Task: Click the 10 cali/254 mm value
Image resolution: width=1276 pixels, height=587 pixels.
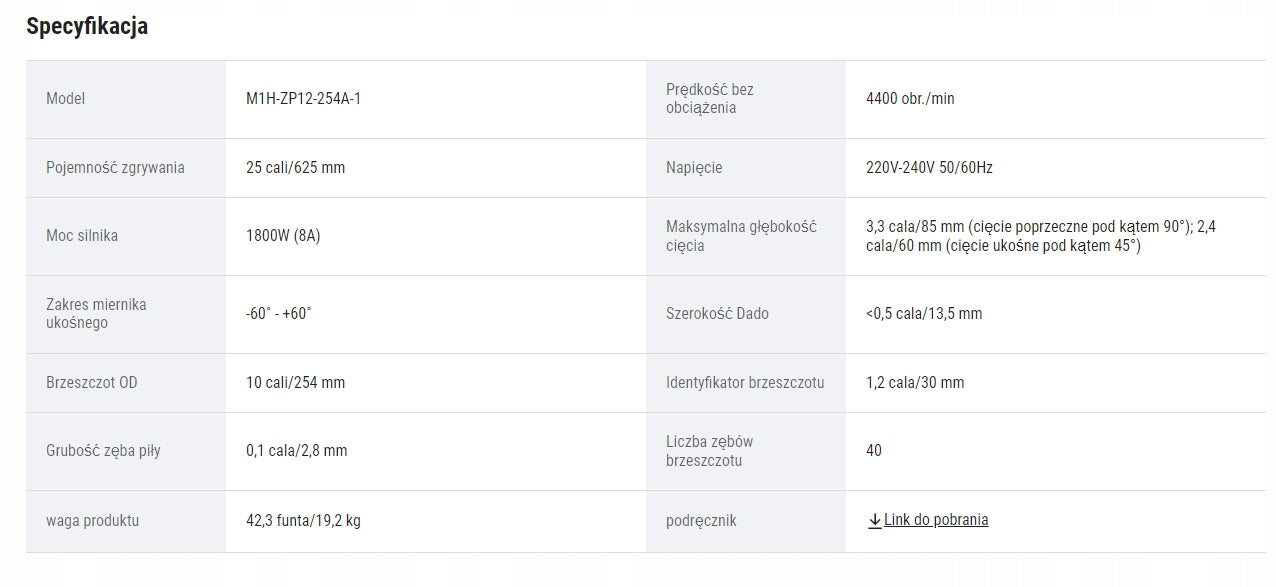Action: coord(295,383)
